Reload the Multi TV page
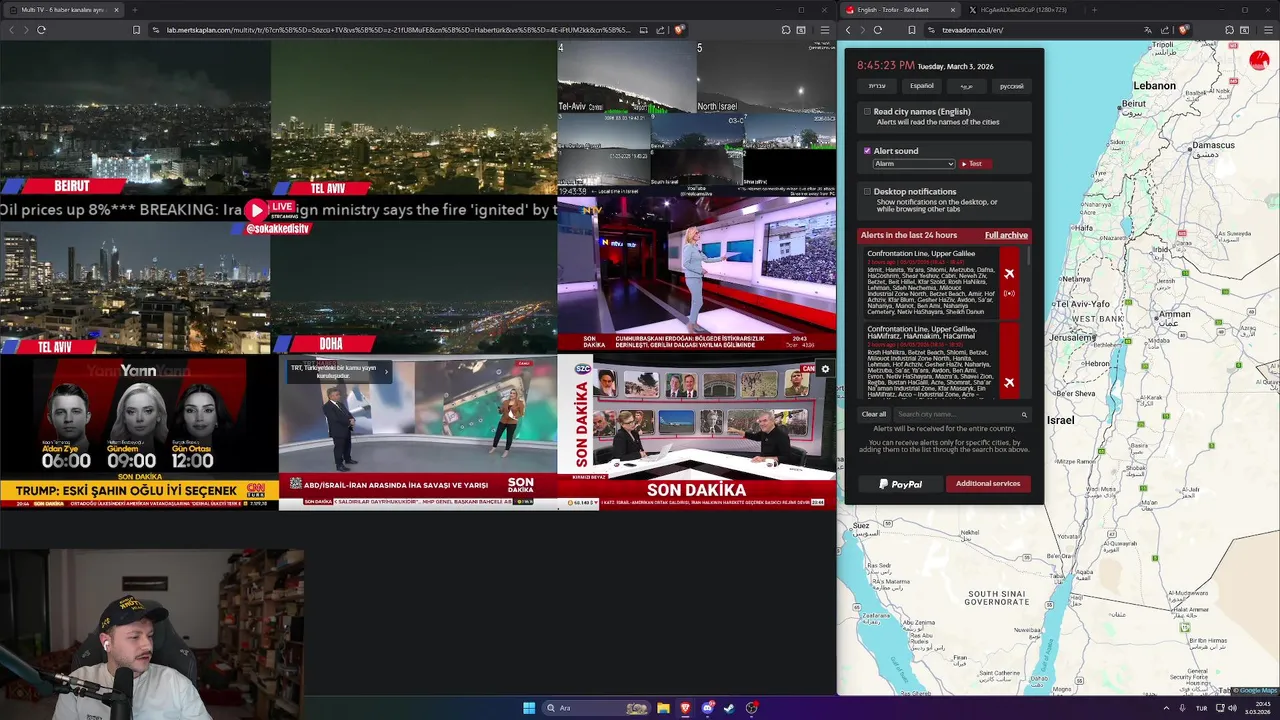The height and width of the screenshot is (720, 1280). click(41, 30)
